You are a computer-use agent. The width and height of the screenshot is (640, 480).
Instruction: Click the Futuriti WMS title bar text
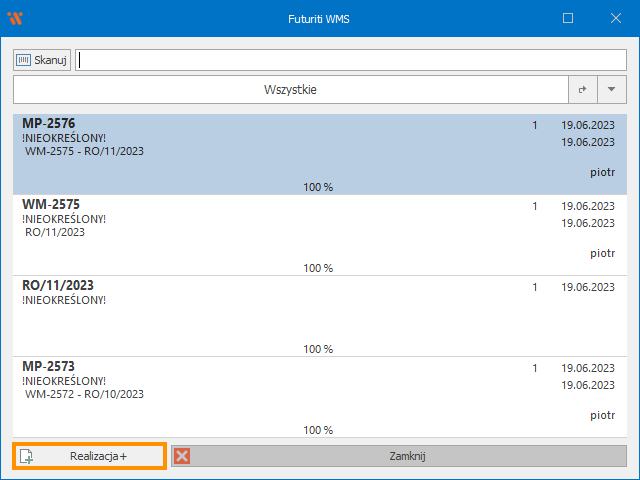(319, 18)
